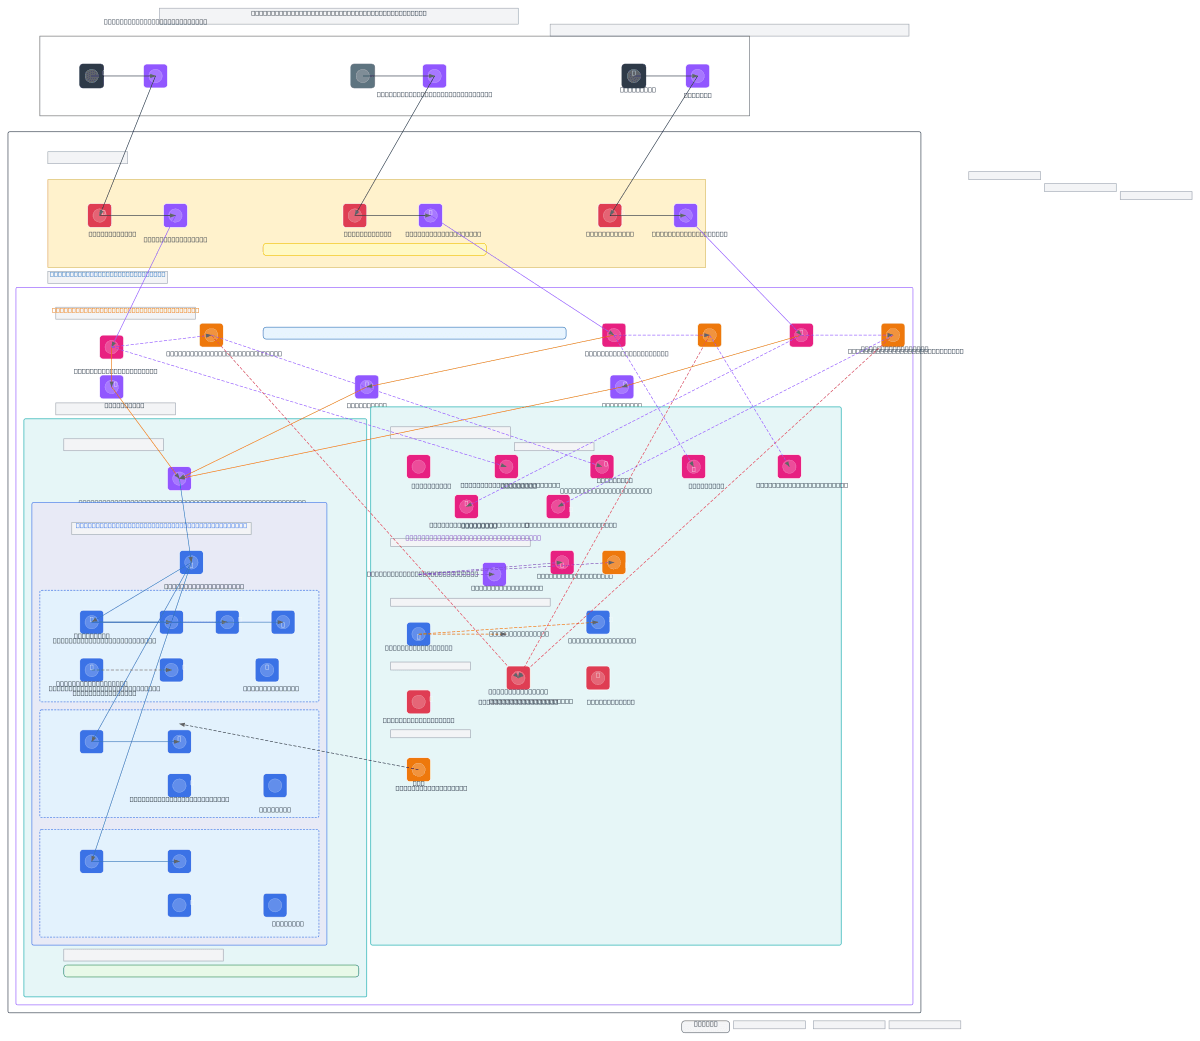Select the leftmost pink node in the right teal panel

click(x=418, y=466)
